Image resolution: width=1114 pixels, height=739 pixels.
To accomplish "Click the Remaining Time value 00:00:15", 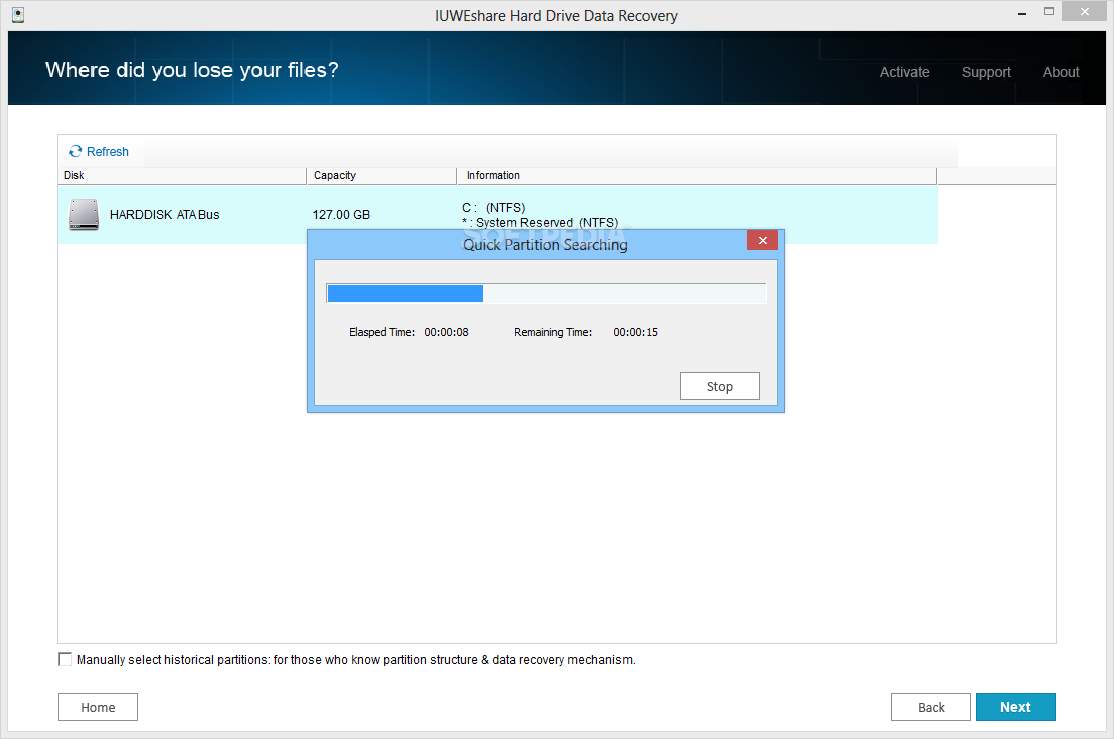I will [x=635, y=332].
